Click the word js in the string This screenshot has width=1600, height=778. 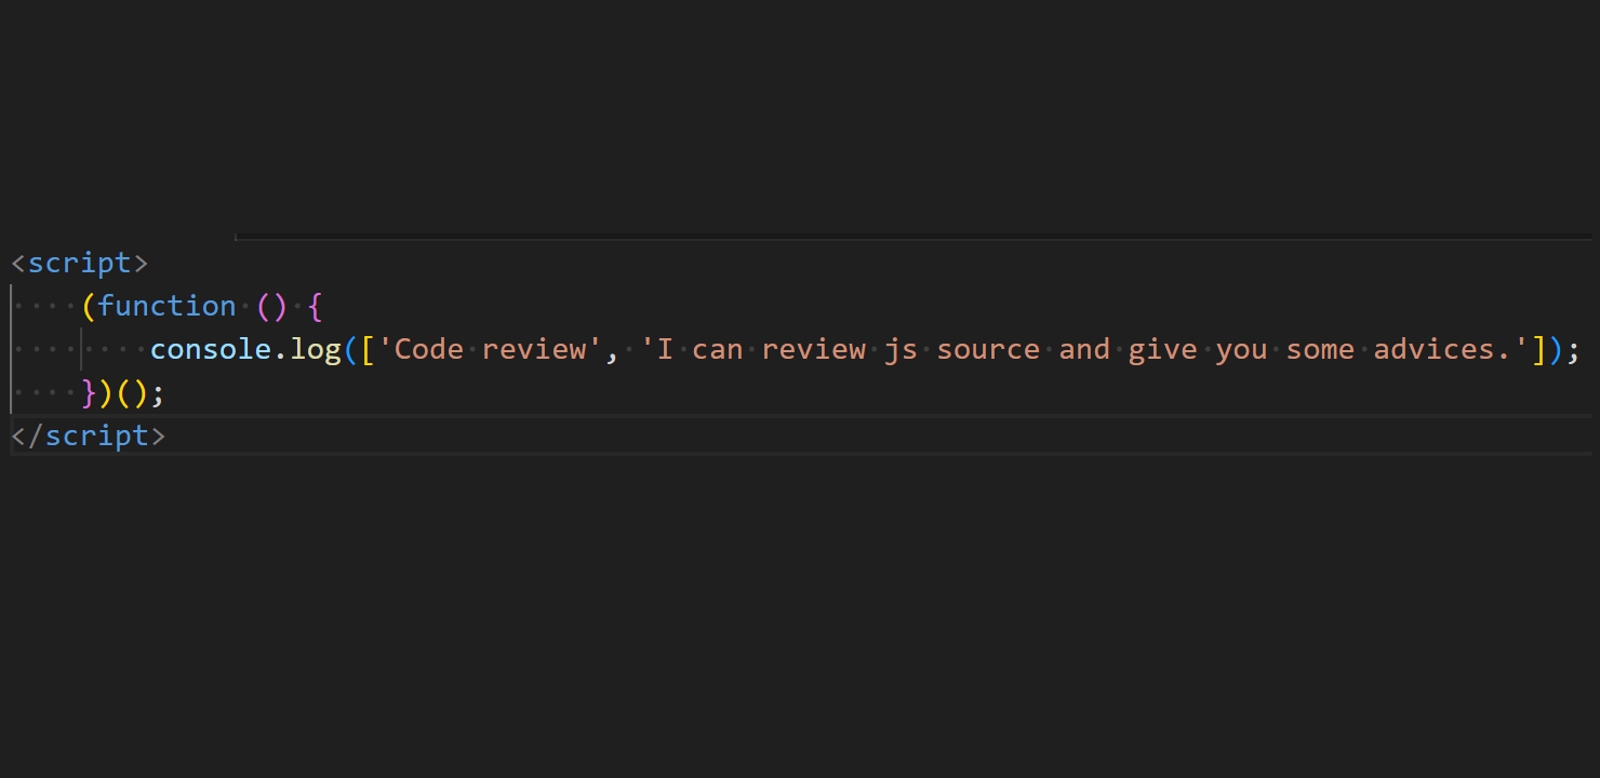click(900, 349)
